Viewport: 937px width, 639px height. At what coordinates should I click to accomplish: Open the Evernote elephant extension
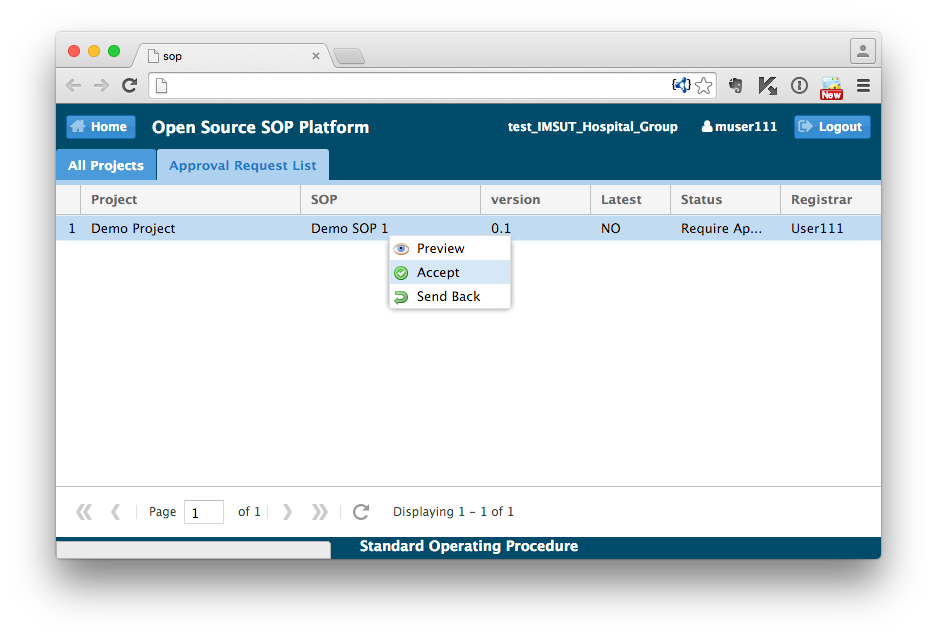coord(736,85)
